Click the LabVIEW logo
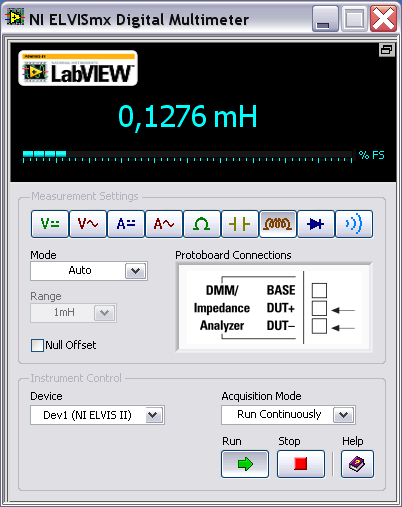 pos(78,68)
